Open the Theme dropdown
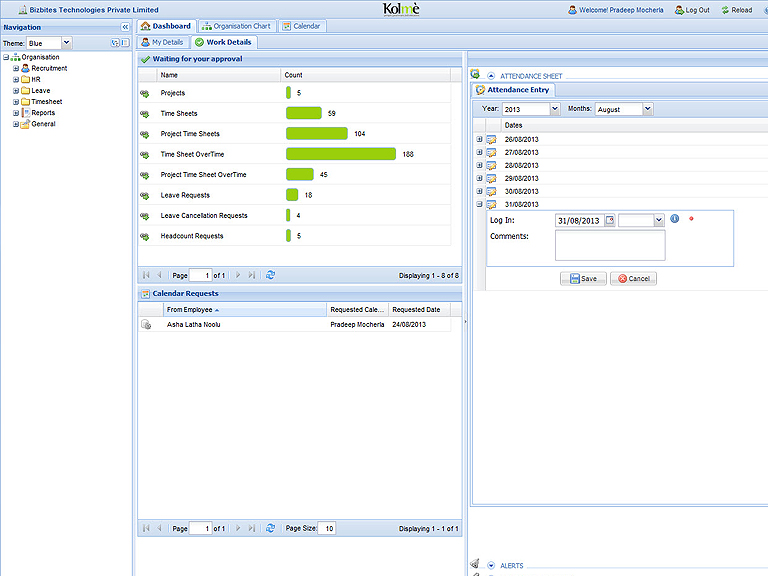The image size is (768, 576). tap(66, 44)
